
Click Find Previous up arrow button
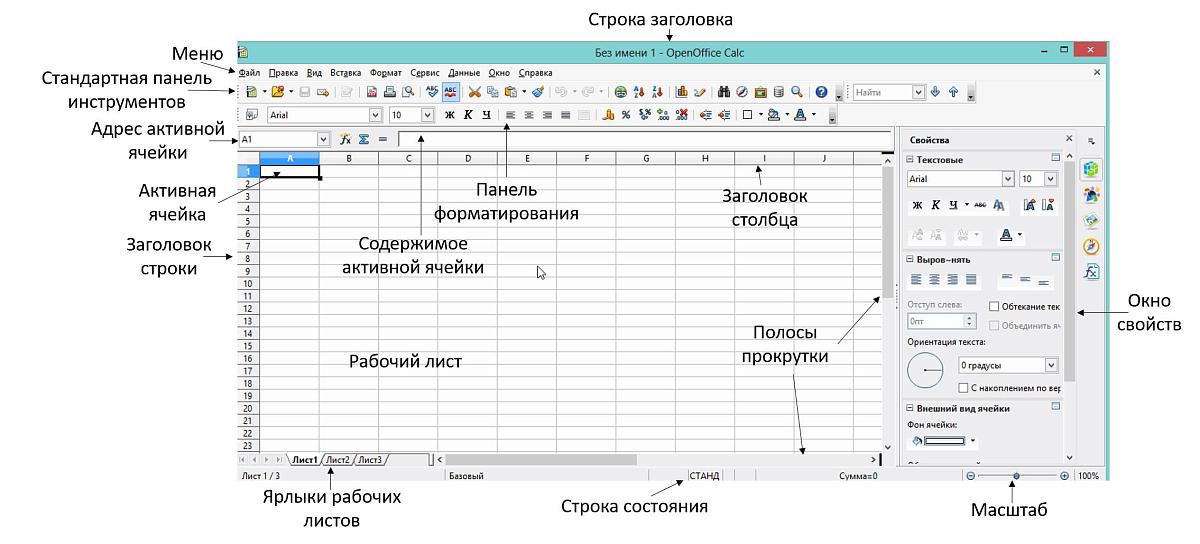(953, 92)
